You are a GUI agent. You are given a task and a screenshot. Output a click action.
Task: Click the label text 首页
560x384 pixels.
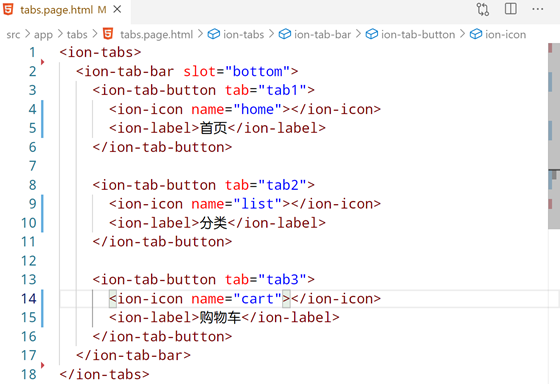pos(213,128)
